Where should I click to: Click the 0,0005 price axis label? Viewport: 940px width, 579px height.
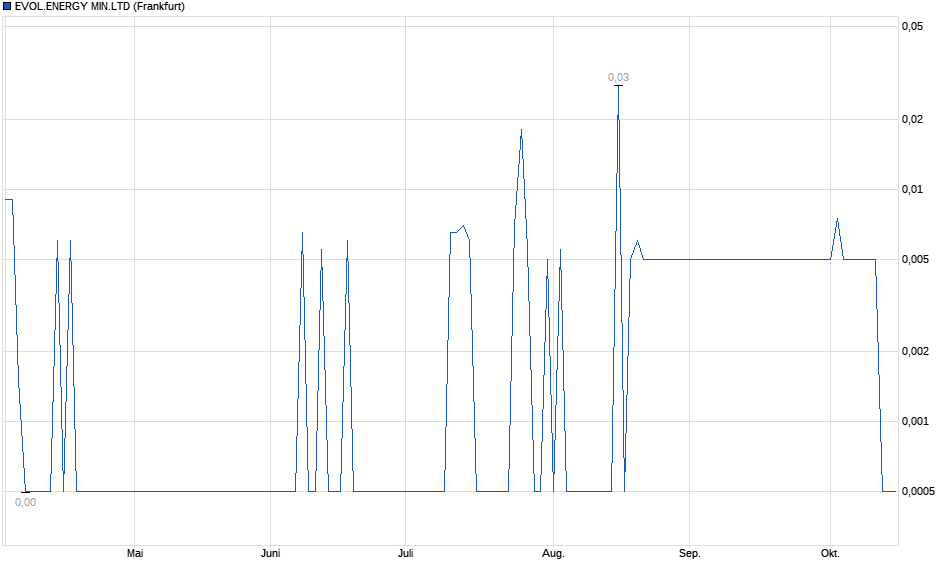918,491
